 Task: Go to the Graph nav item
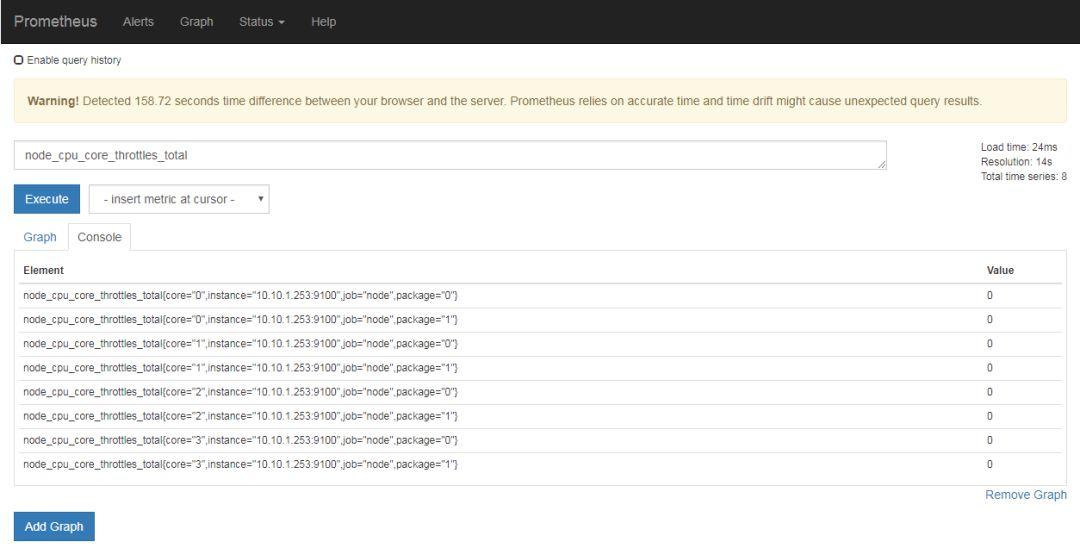point(196,22)
